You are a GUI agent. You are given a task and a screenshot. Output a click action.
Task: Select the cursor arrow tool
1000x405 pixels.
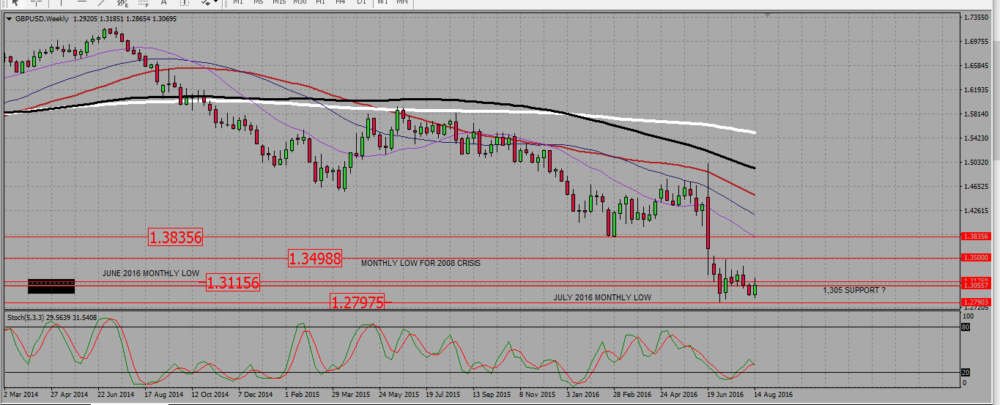[15, 3]
